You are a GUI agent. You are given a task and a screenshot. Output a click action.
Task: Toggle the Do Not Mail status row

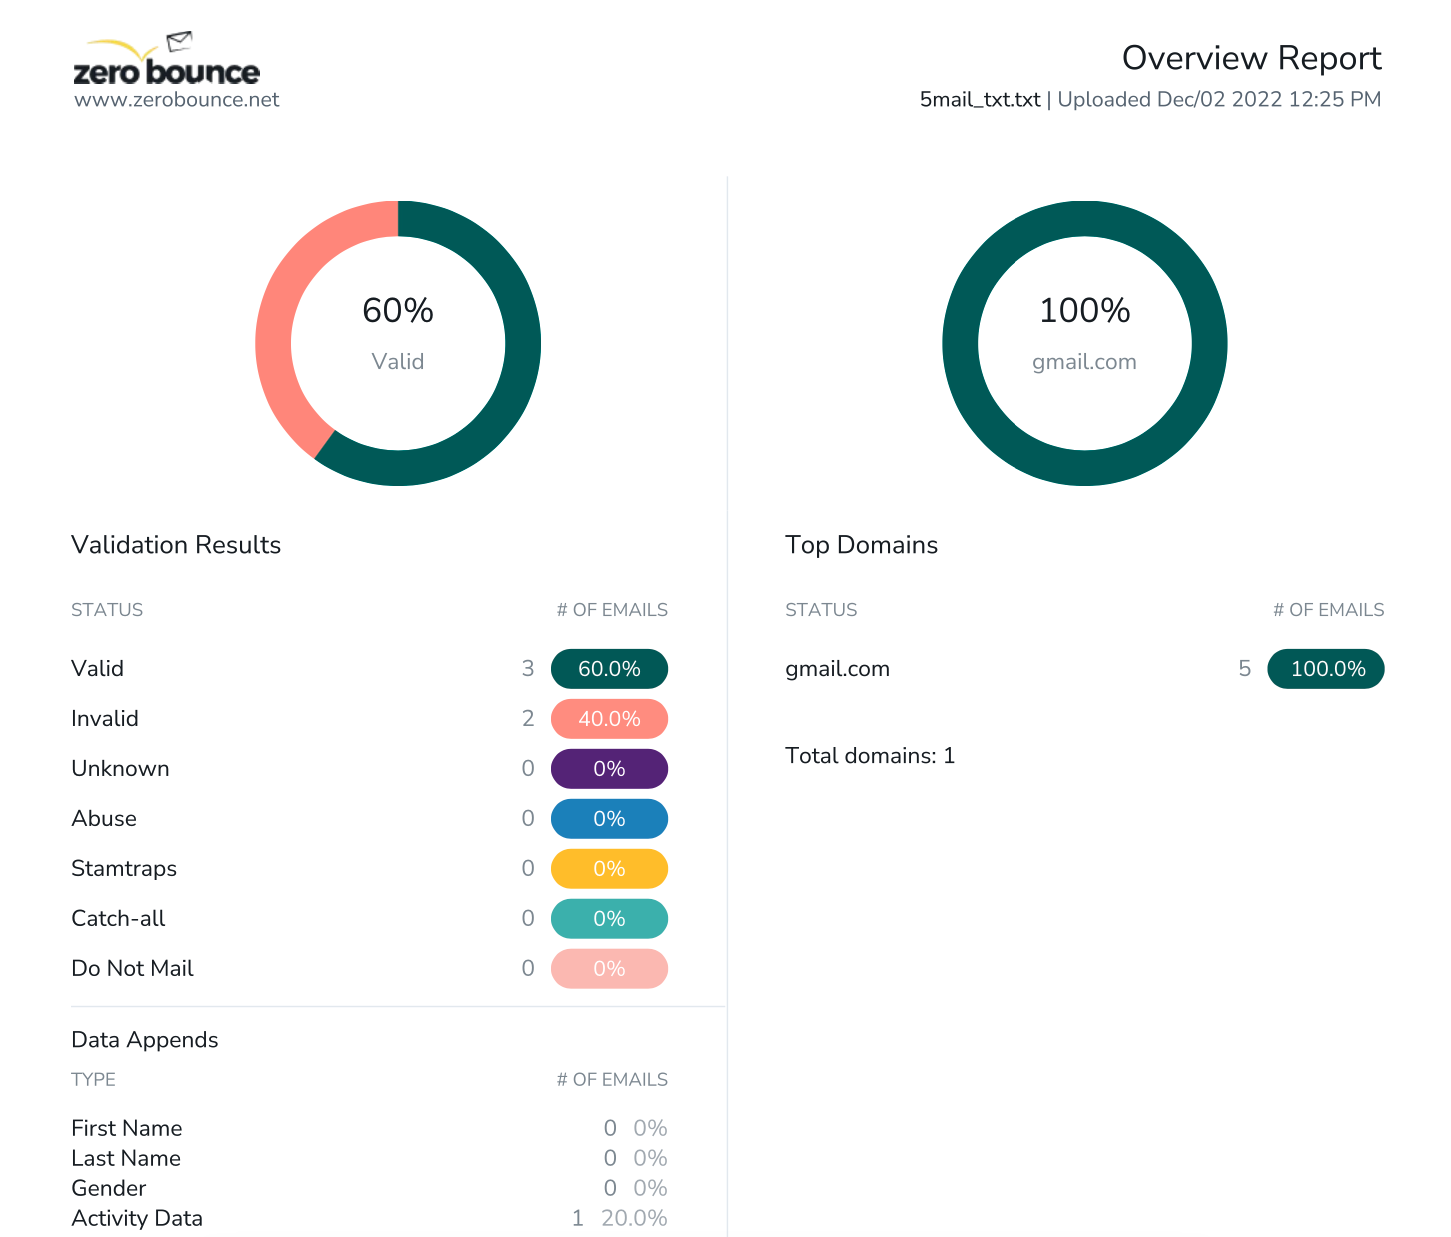click(131, 968)
